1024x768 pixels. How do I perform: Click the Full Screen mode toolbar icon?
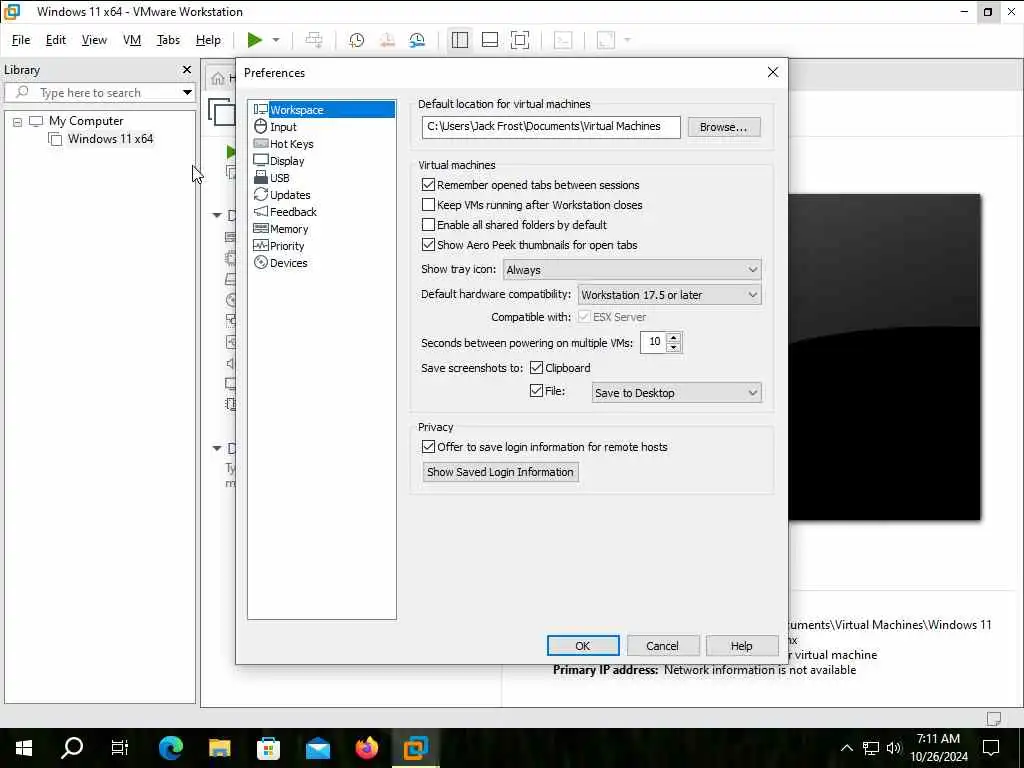520,40
